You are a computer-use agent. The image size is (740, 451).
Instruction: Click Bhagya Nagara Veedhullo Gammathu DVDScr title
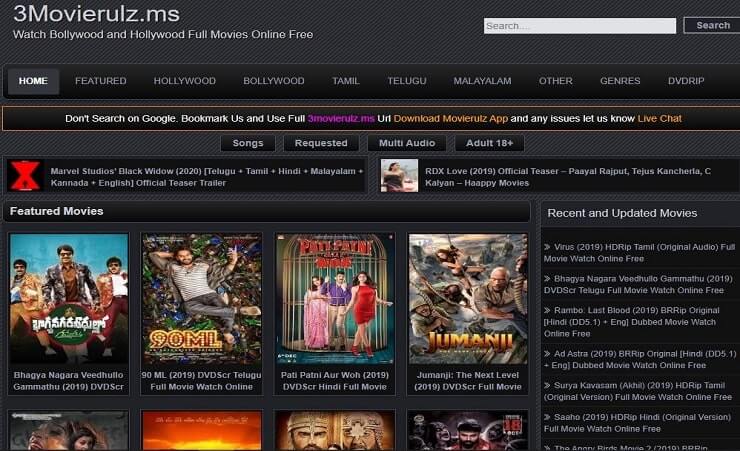click(68, 381)
